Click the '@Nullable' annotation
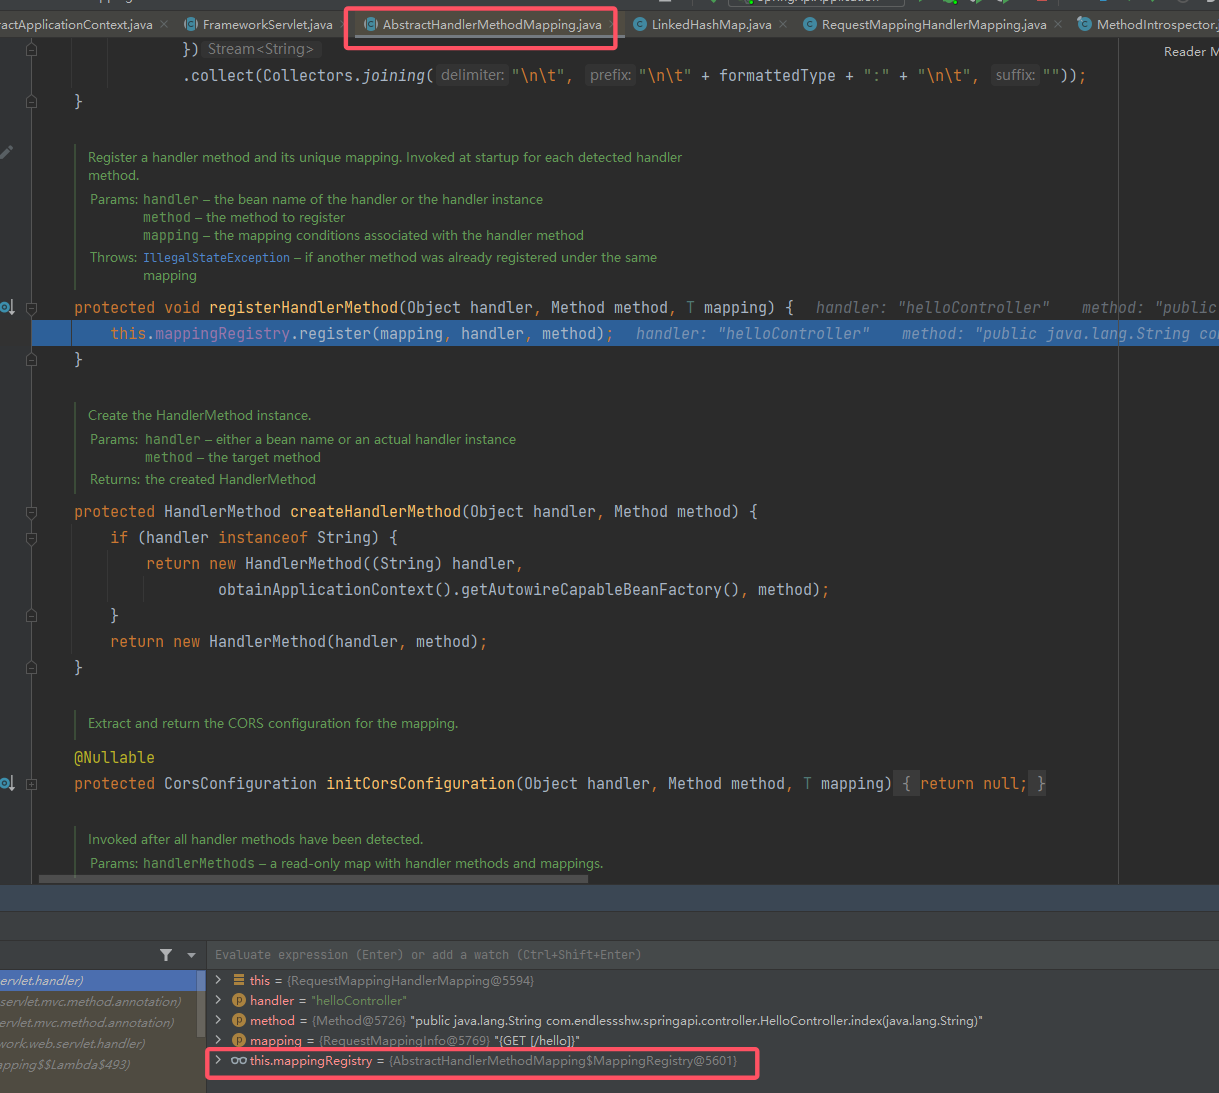The image size is (1219, 1093). point(114,757)
